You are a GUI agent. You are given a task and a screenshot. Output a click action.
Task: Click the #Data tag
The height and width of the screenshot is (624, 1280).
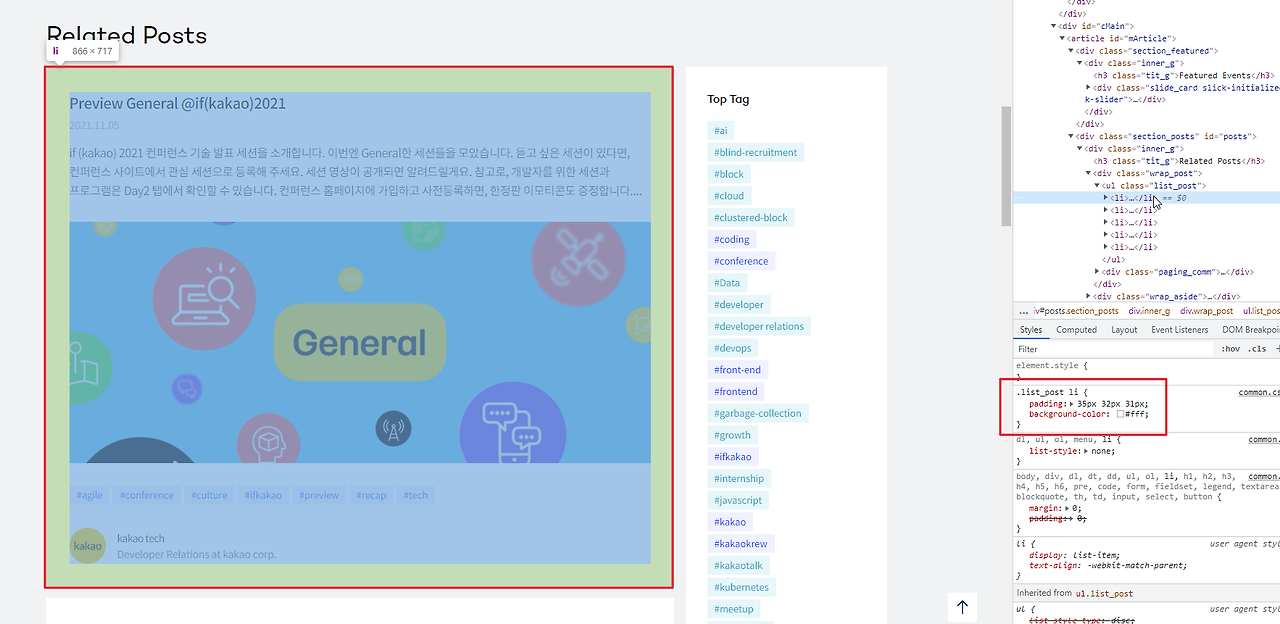727,283
